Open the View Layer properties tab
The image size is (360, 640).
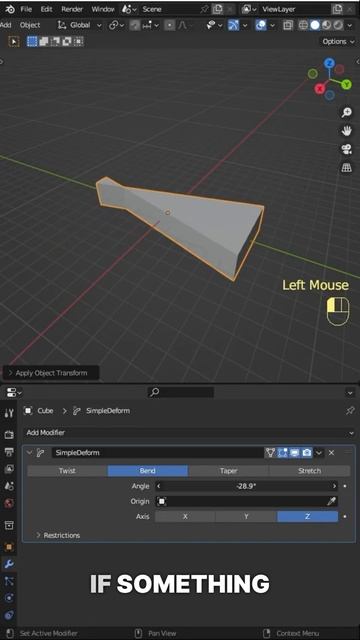(x=9, y=469)
